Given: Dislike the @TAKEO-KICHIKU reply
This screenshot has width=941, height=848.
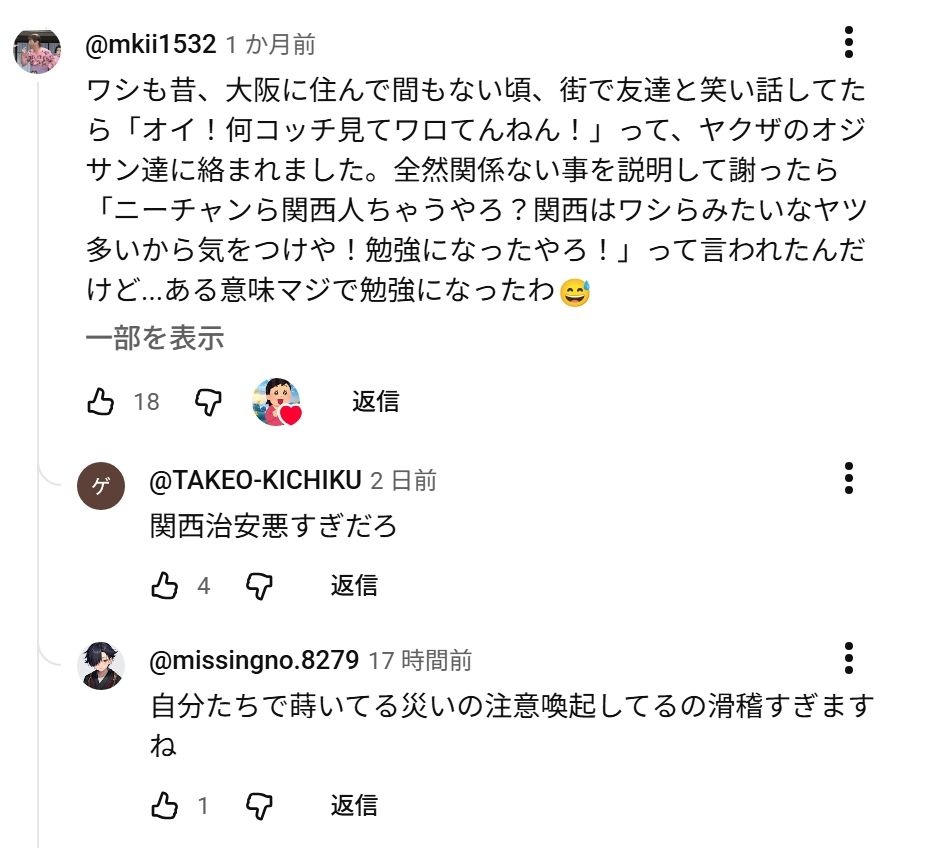Looking at the screenshot, I should 259,586.
